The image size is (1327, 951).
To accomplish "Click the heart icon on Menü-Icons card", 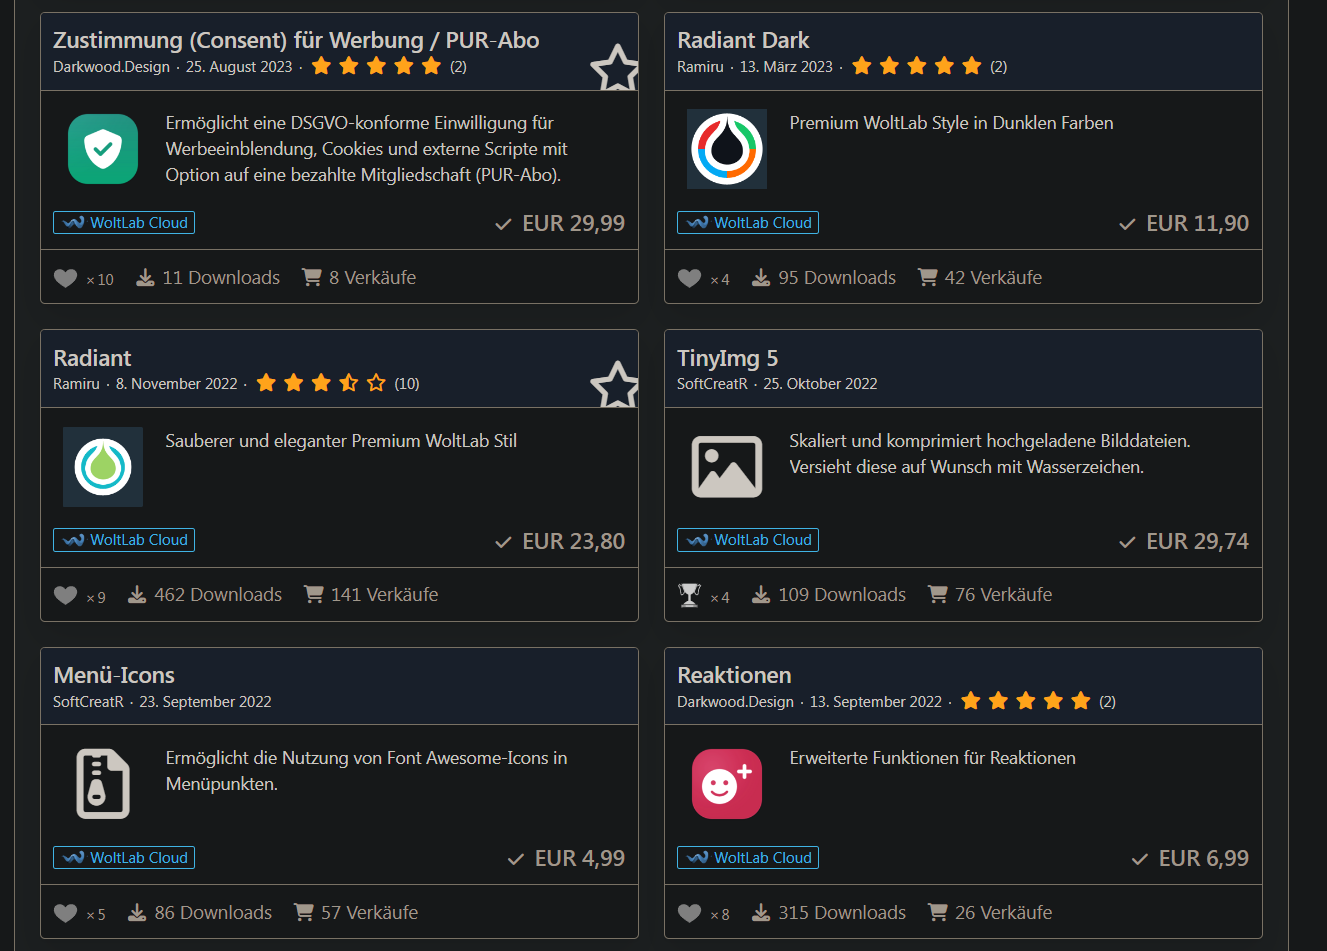I will click(x=65, y=913).
